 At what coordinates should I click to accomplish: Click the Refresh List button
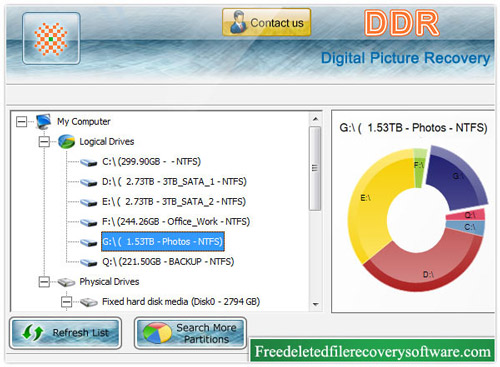[x=65, y=333]
